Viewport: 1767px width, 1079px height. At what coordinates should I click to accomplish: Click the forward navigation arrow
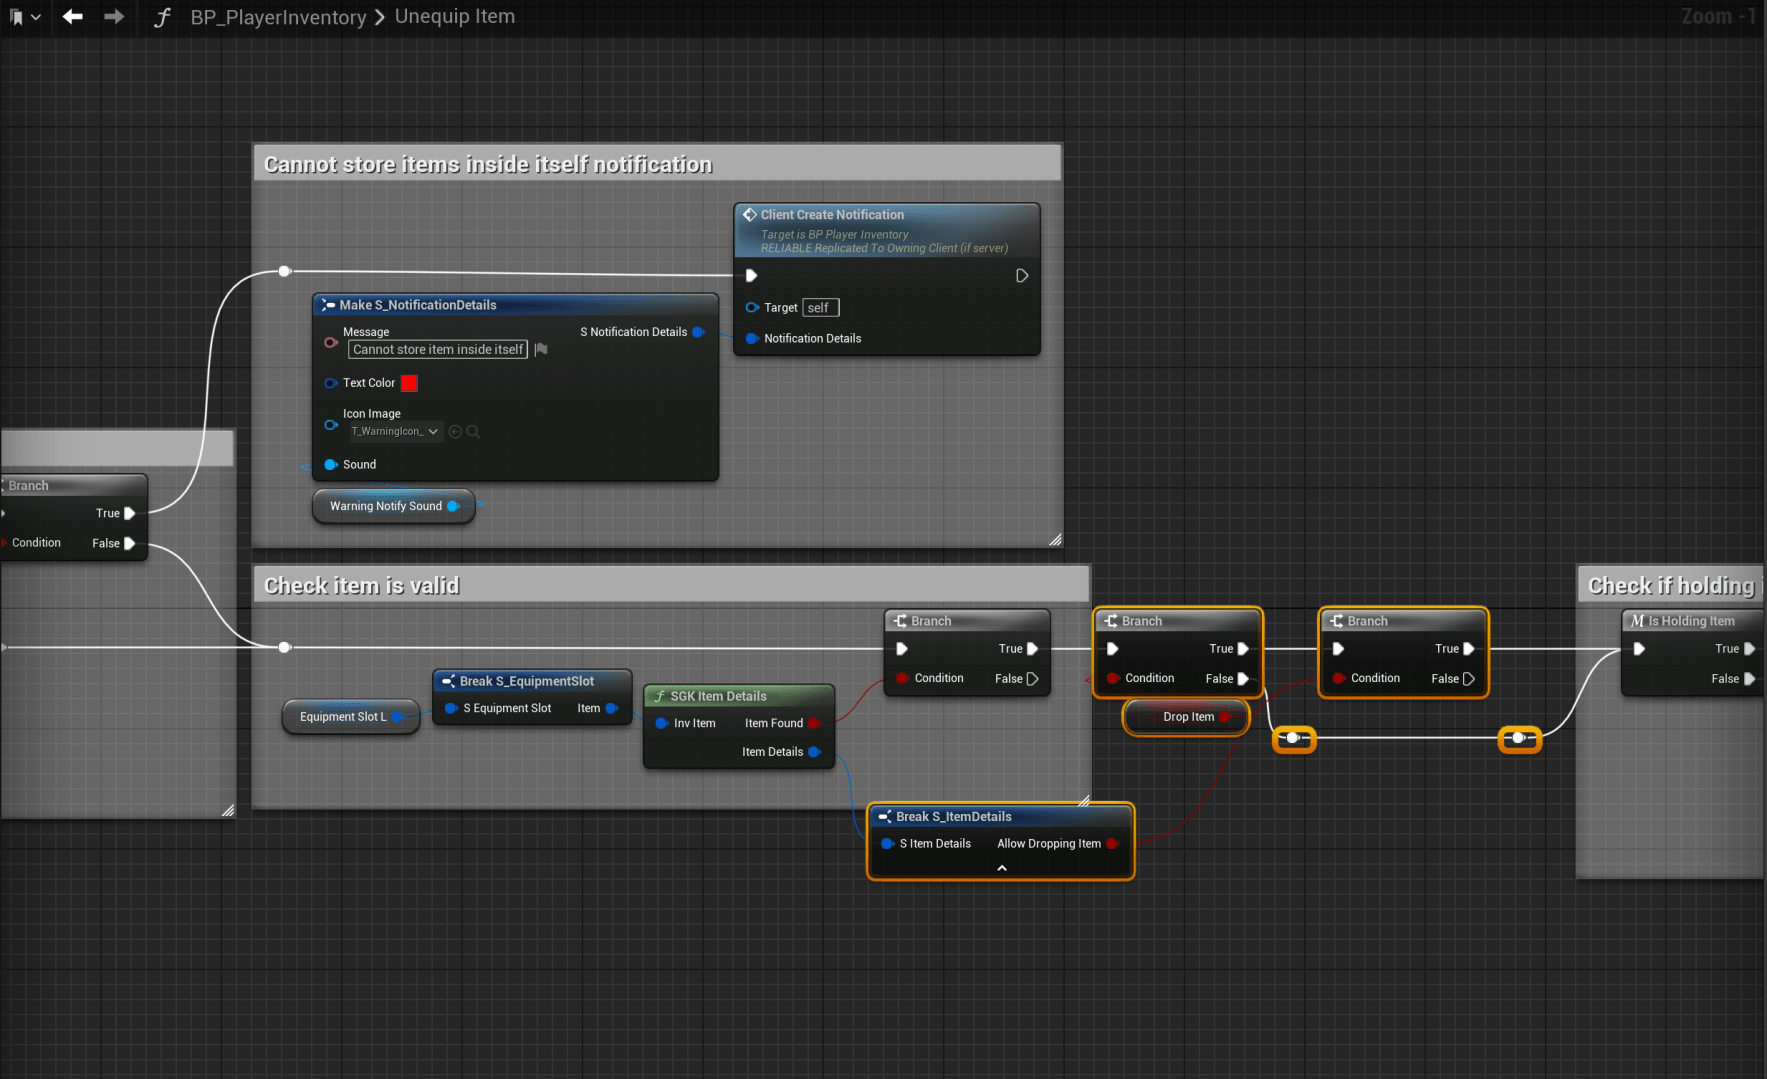point(114,17)
